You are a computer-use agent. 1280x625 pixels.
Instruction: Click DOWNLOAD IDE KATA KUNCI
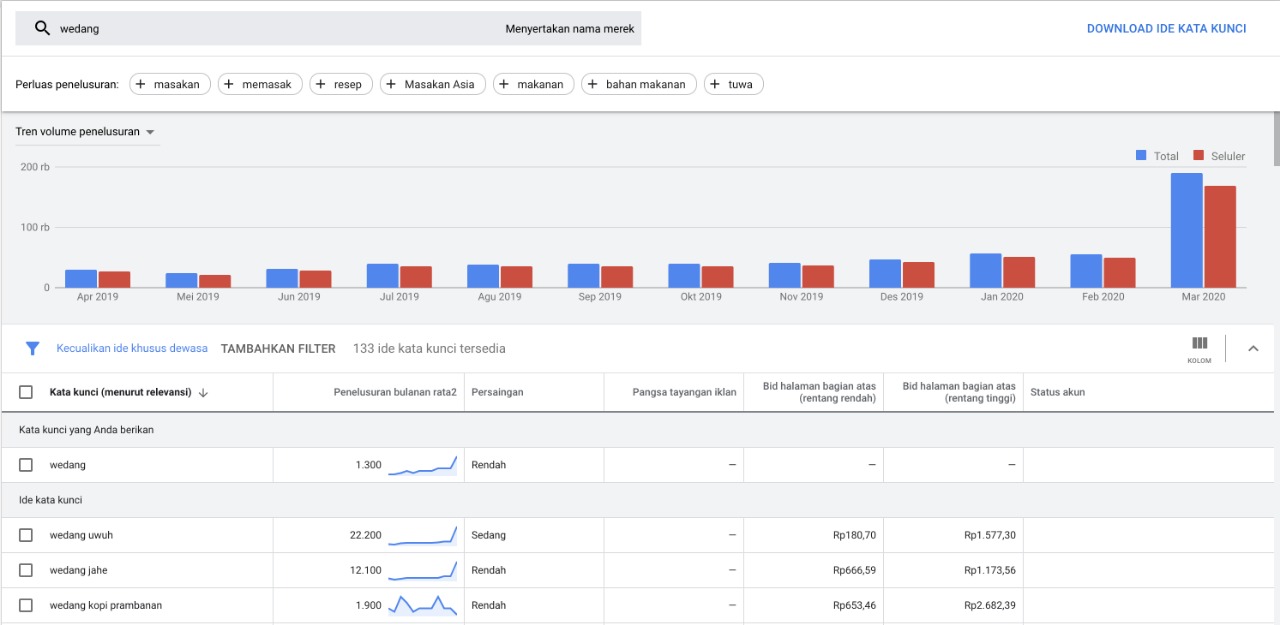(x=1166, y=29)
